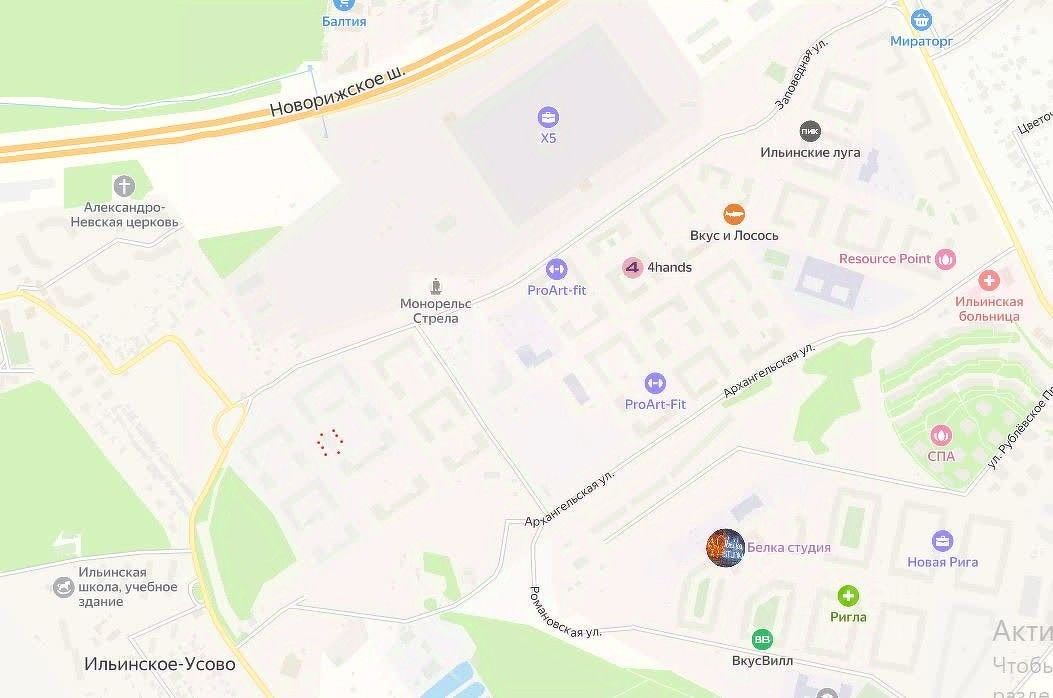Click the ПИК Ильинские луга marker
Screen dimensions: 1053x698
(x=810, y=131)
